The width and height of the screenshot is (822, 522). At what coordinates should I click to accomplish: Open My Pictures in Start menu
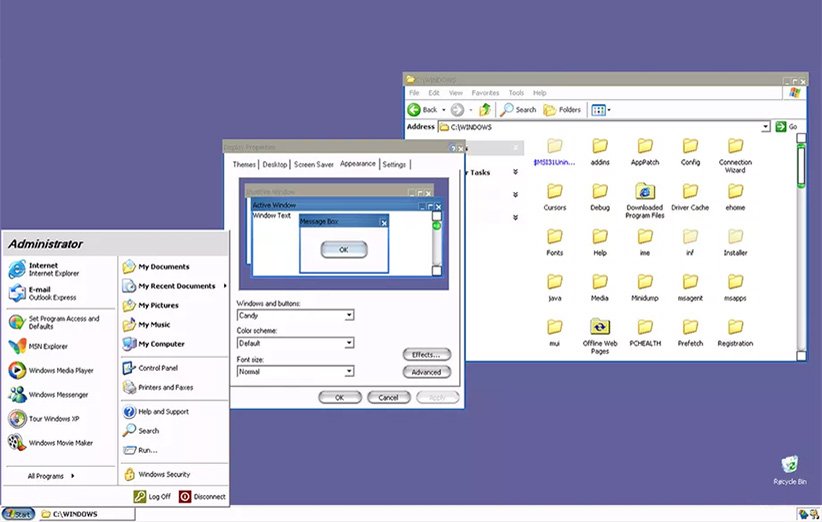click(150, 305)
